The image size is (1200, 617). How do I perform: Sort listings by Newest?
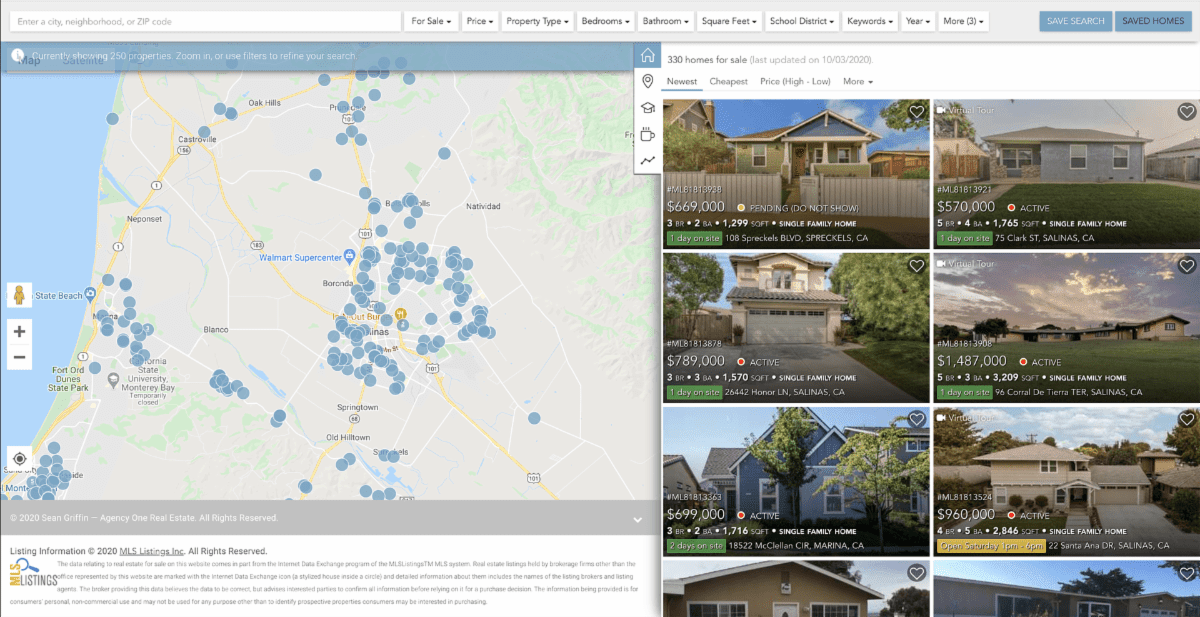682,81
